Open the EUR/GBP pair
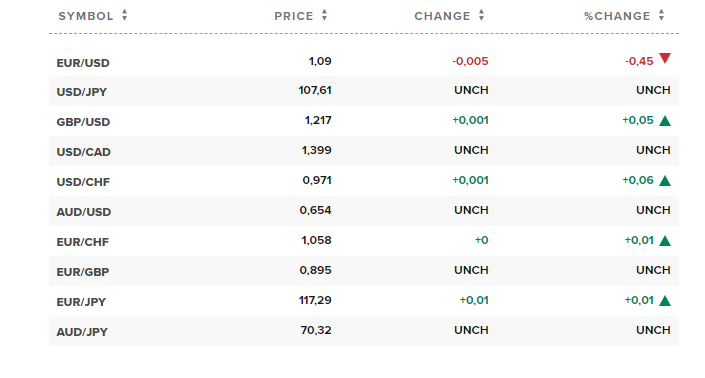This screenshot has height=378, width=705. tap(83, 272)
